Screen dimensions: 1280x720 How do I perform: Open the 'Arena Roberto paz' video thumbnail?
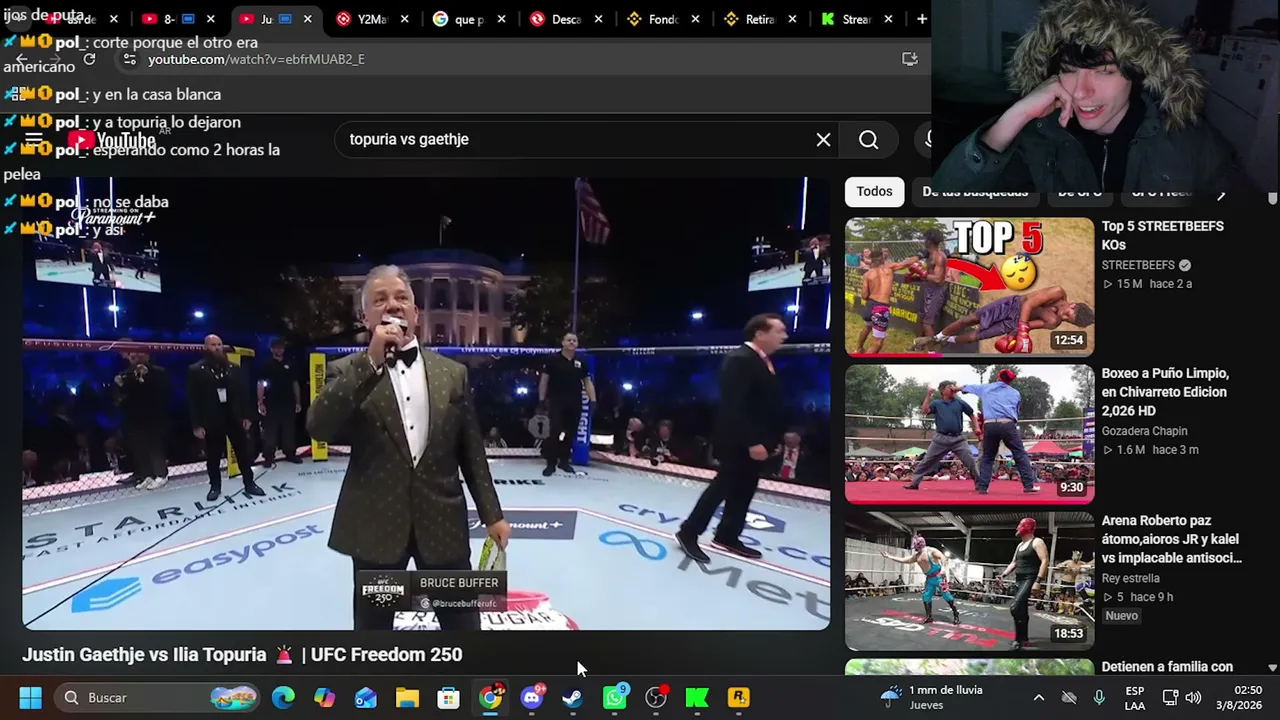tap(969, 581)
